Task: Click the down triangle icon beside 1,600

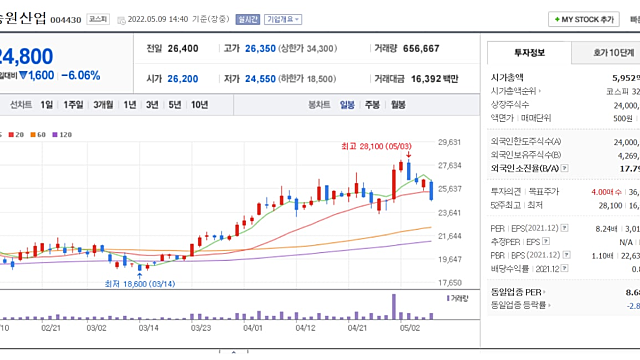Action: [23, 76]
